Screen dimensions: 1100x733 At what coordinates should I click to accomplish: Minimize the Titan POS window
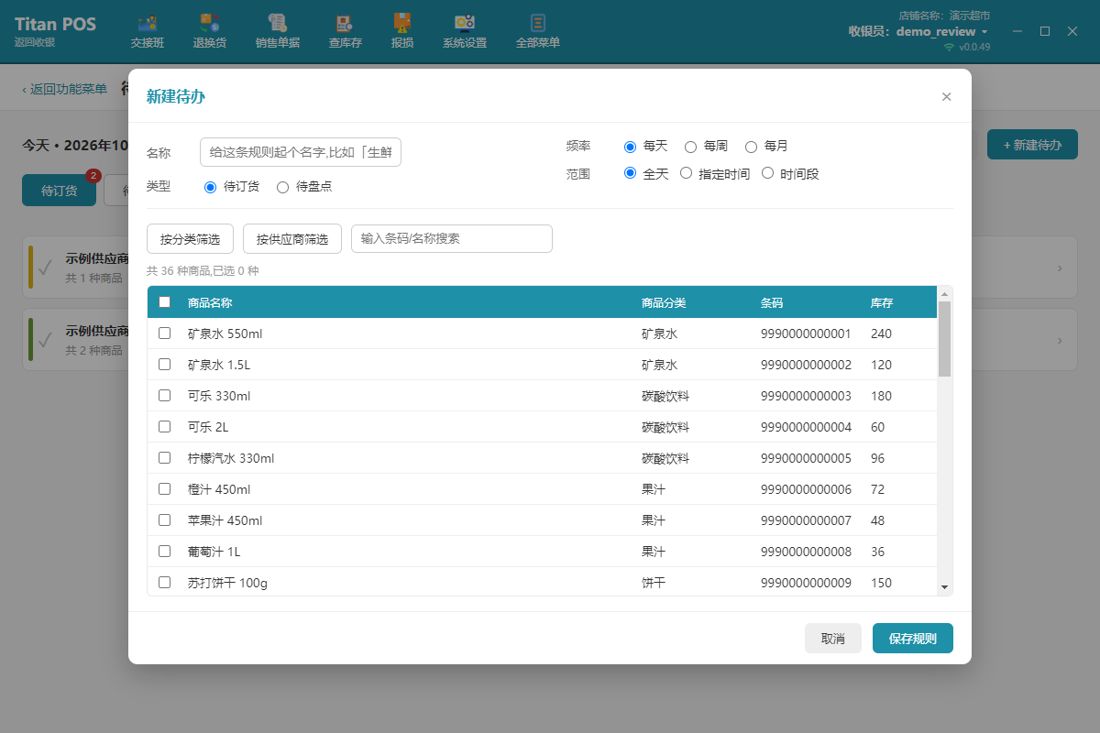point(1017,32)
